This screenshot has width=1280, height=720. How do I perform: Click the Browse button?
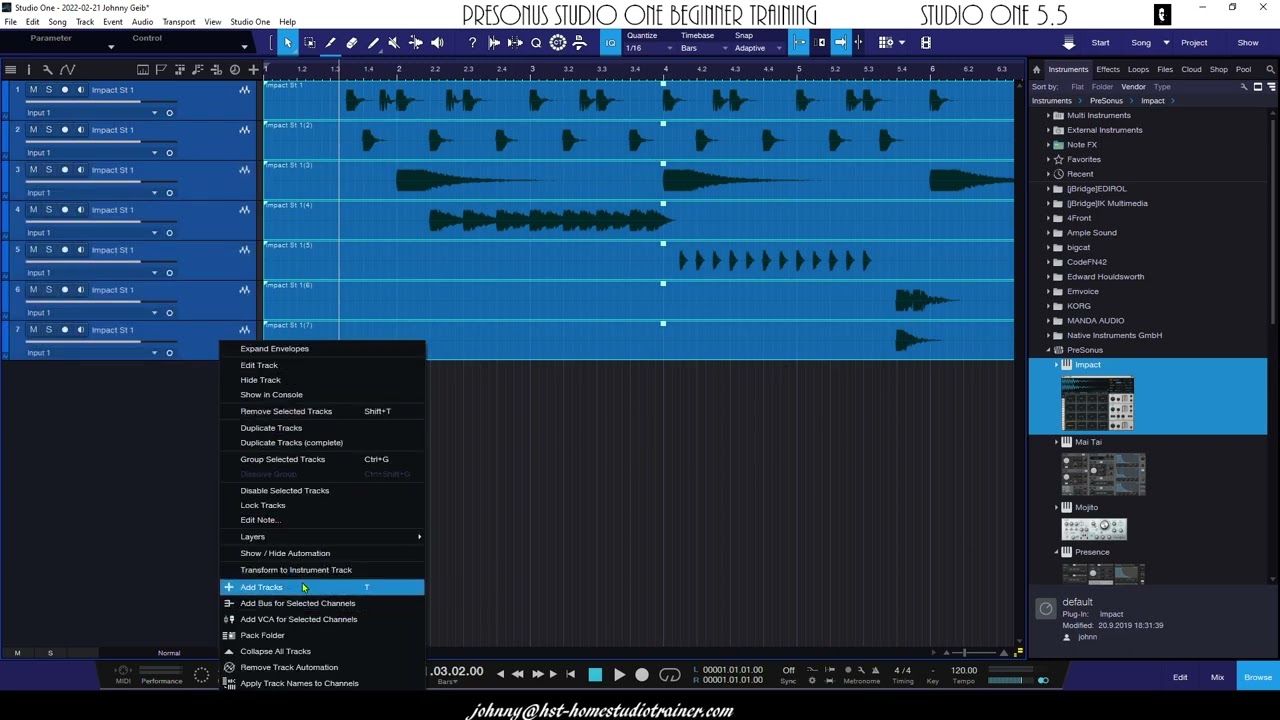[x=1258, y=677]
